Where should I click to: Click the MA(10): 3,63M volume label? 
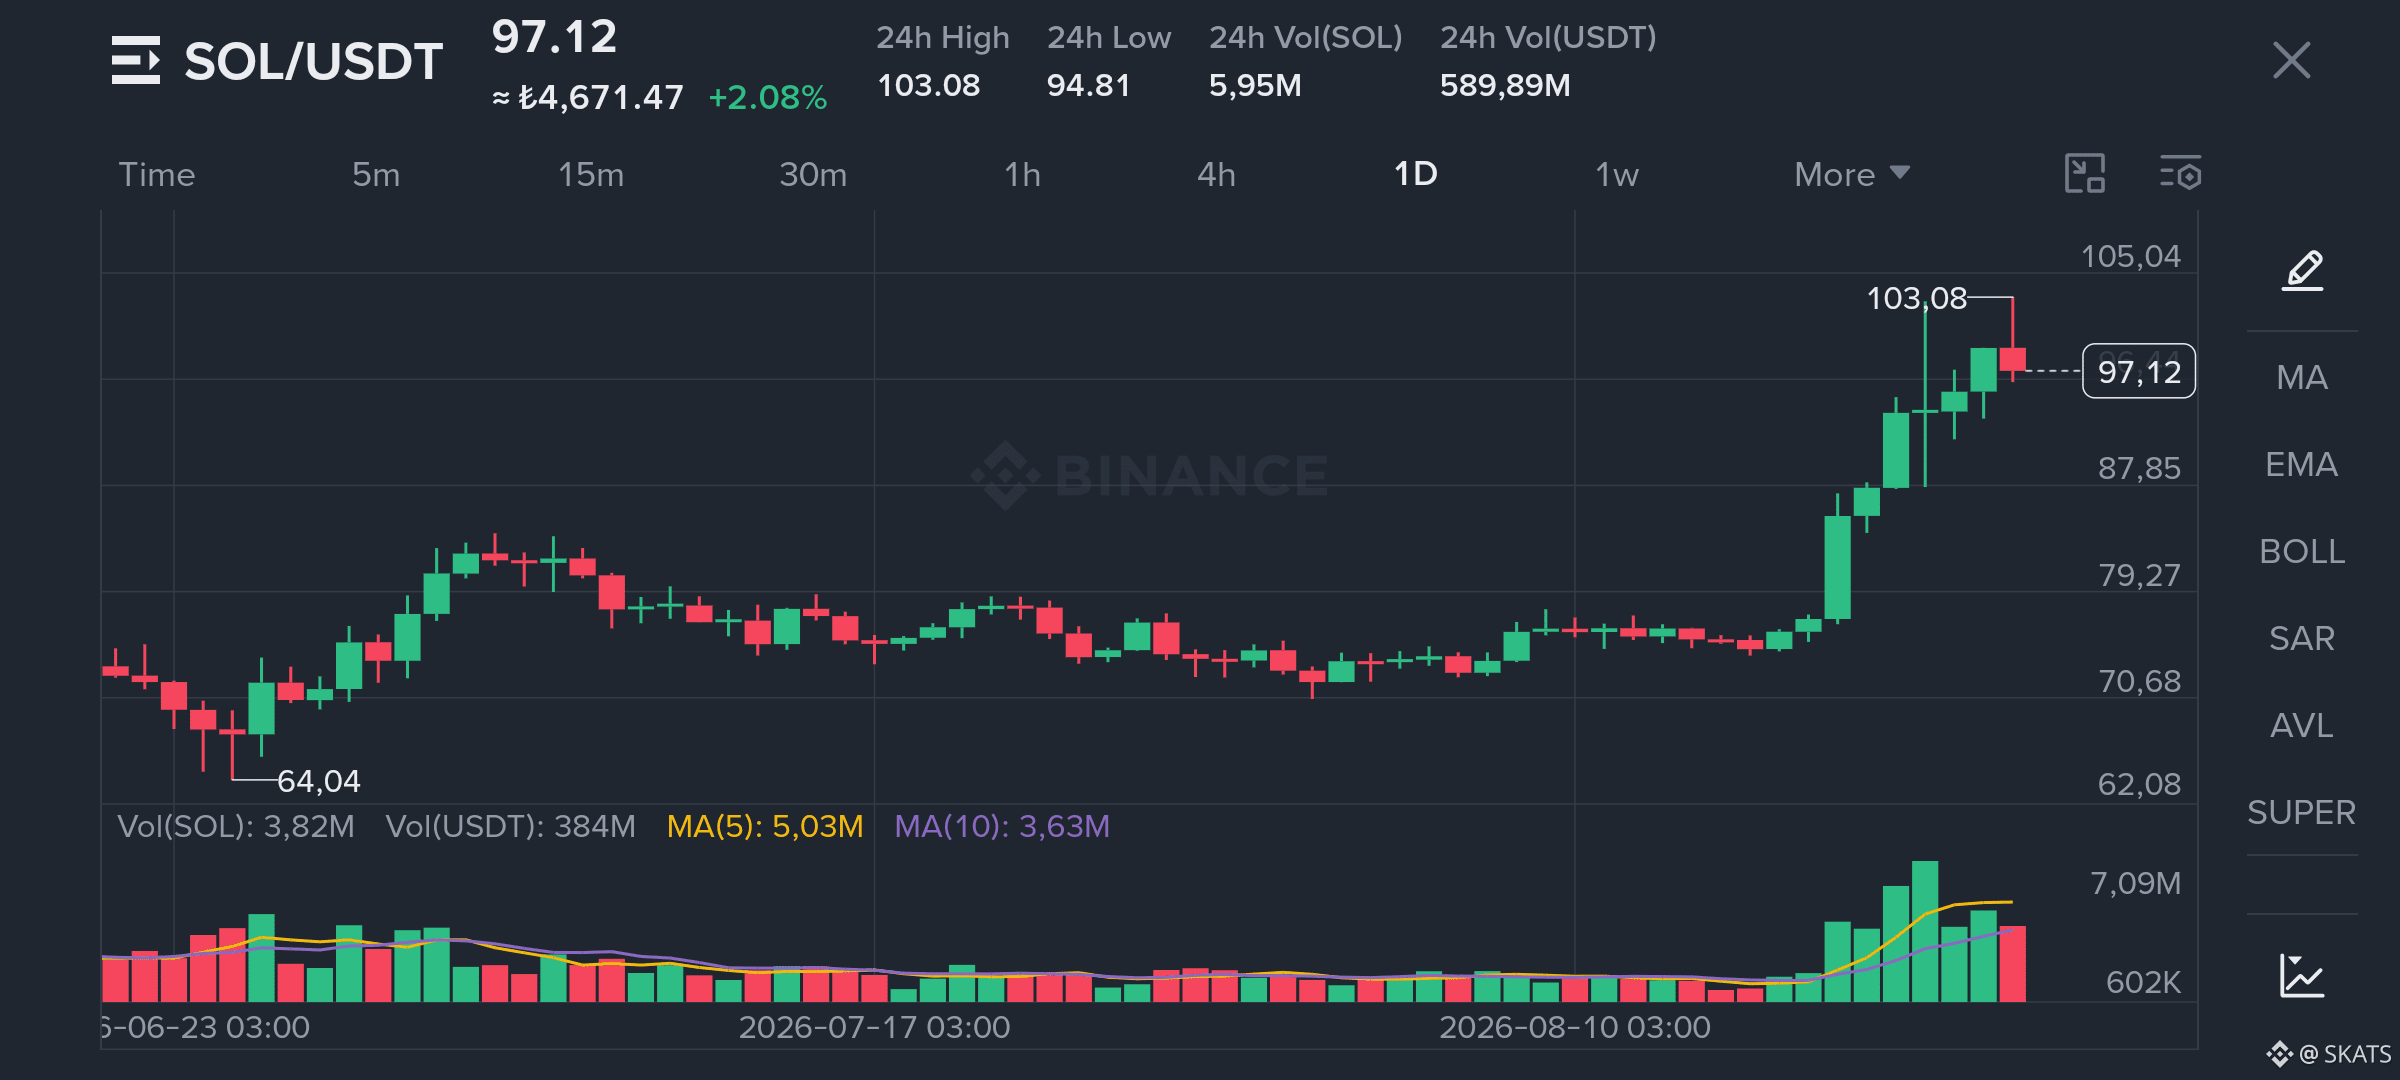(x=1002, y=826)
